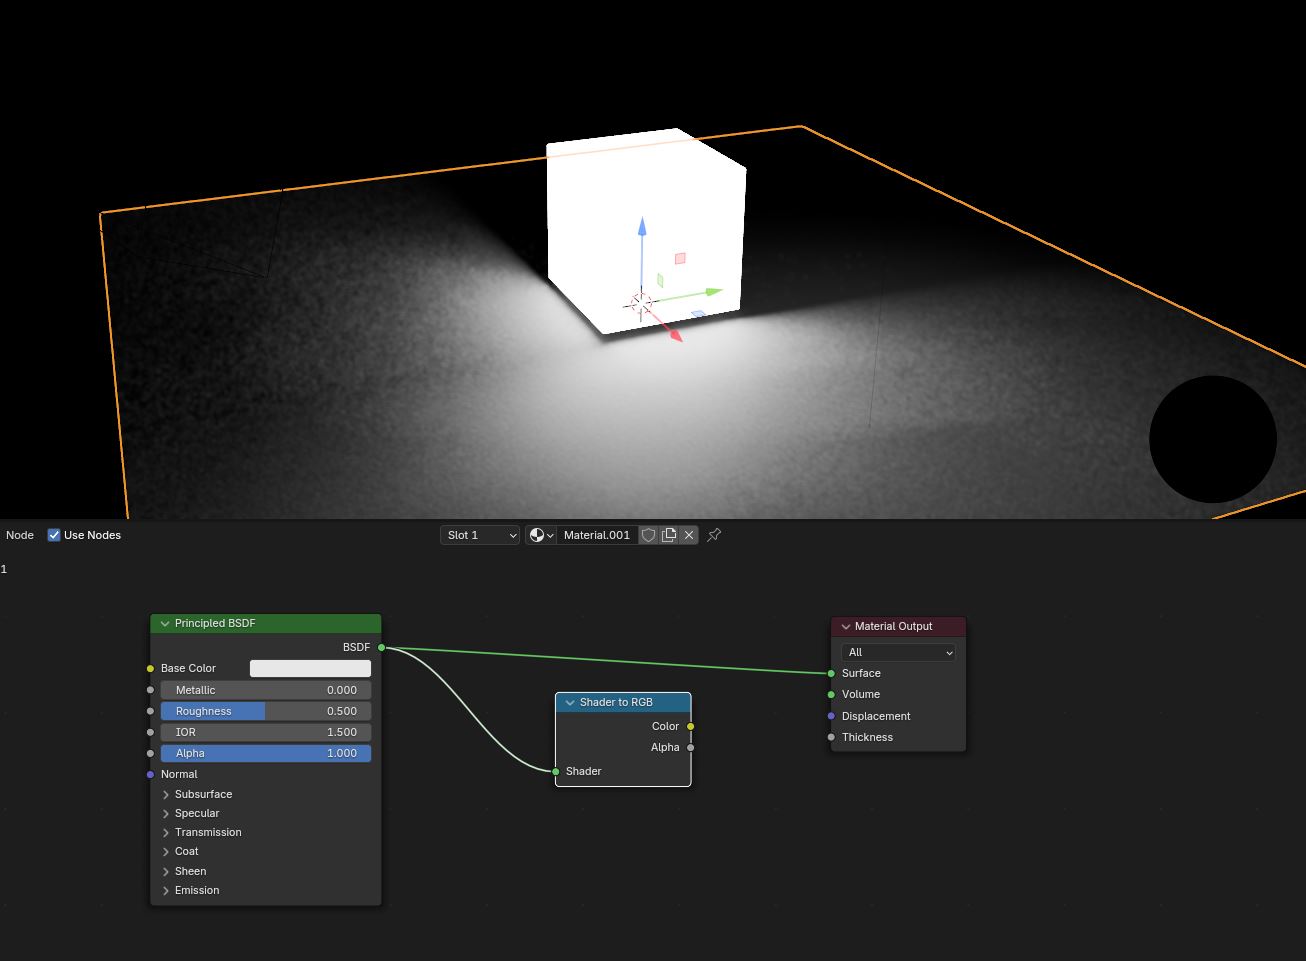Click the new material duplicate icon
This screenshot has height=961, width=1306.
coord(669,535)
